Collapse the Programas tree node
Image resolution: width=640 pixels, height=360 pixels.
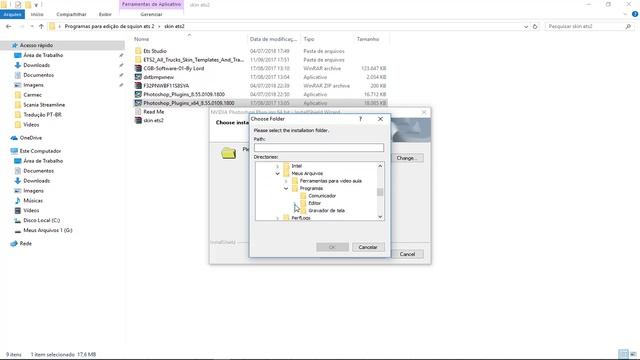(286, 188)
